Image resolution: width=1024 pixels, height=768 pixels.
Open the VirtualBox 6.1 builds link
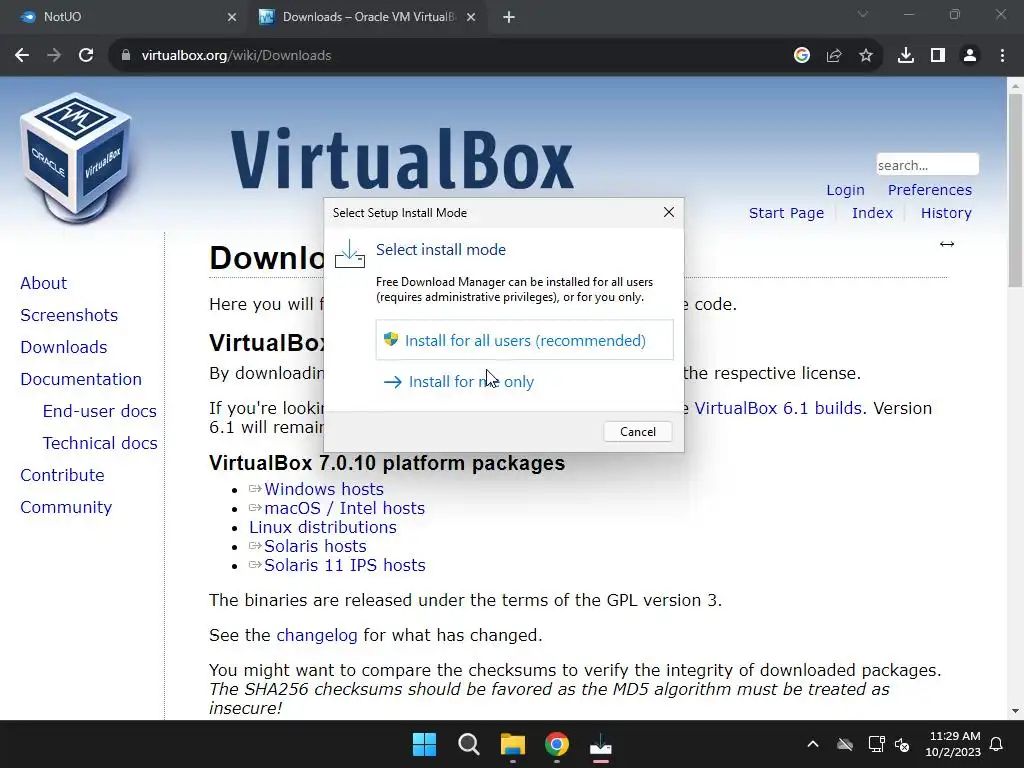coord(778,408)
